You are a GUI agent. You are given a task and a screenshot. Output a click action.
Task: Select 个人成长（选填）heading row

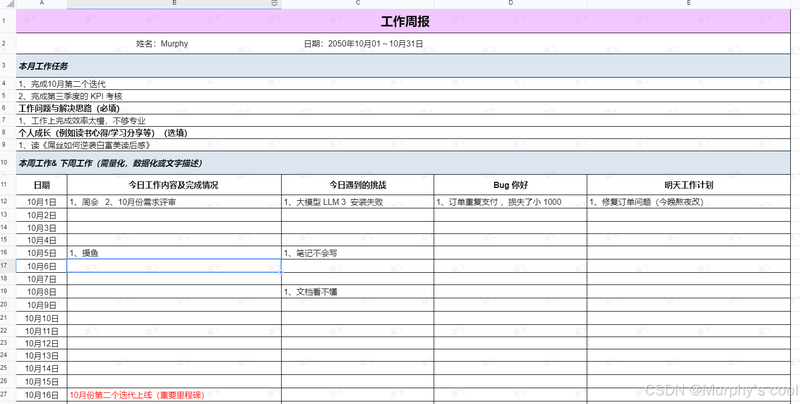pyautogui.click(x=403, y=133)
